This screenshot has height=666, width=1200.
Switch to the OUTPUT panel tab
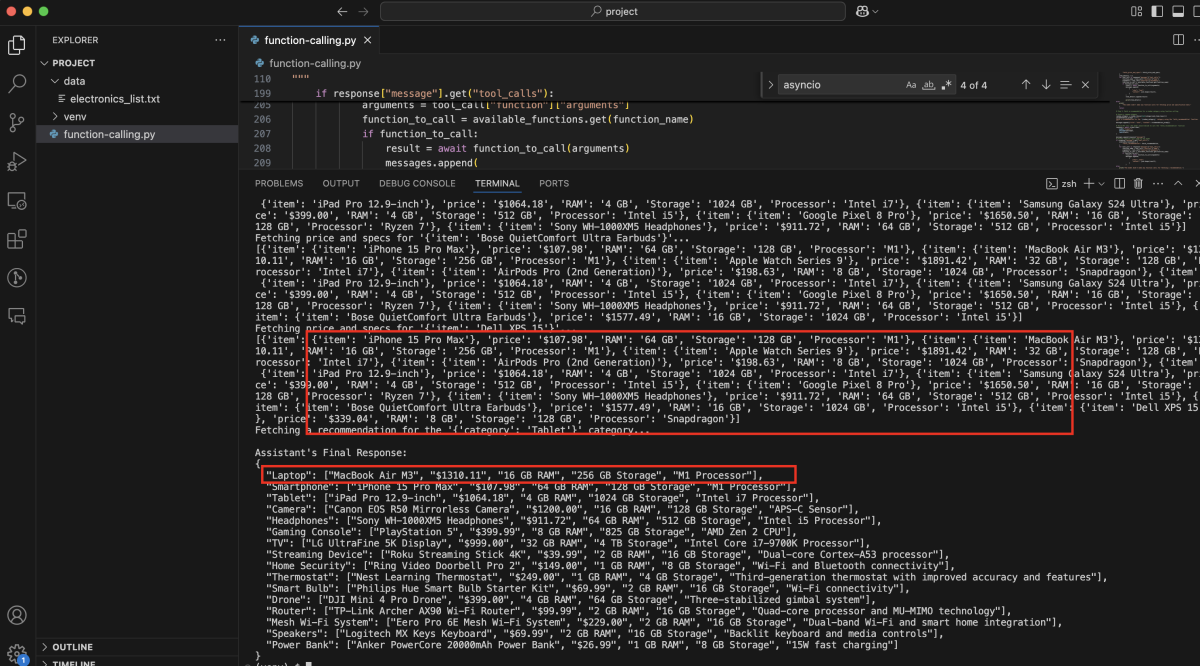click(x=341, y=183)
